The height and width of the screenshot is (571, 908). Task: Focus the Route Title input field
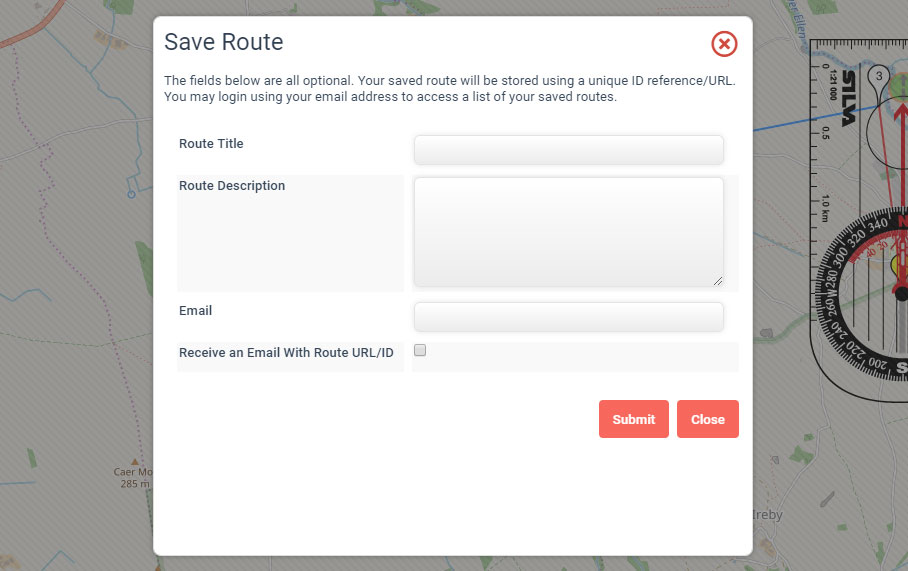(569, 150)
